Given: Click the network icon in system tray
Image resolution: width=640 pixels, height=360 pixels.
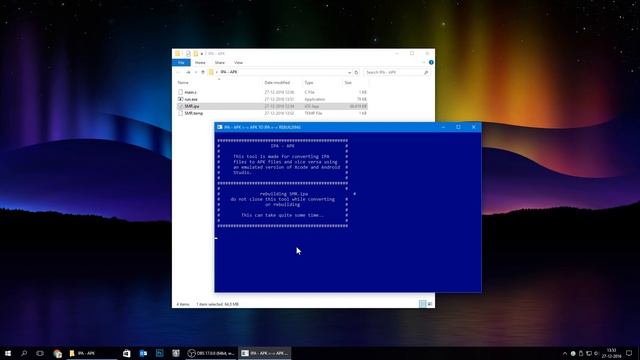Looking at the screenshot, I should pyautogui.click(x=589, y=353).
